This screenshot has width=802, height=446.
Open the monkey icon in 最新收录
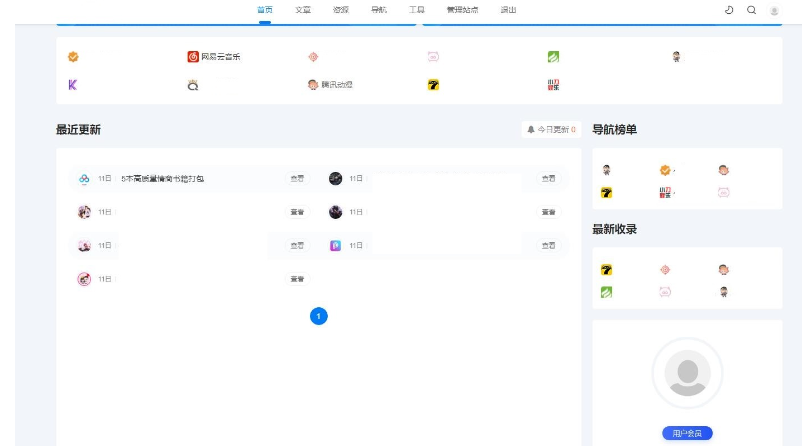point(723,270)
